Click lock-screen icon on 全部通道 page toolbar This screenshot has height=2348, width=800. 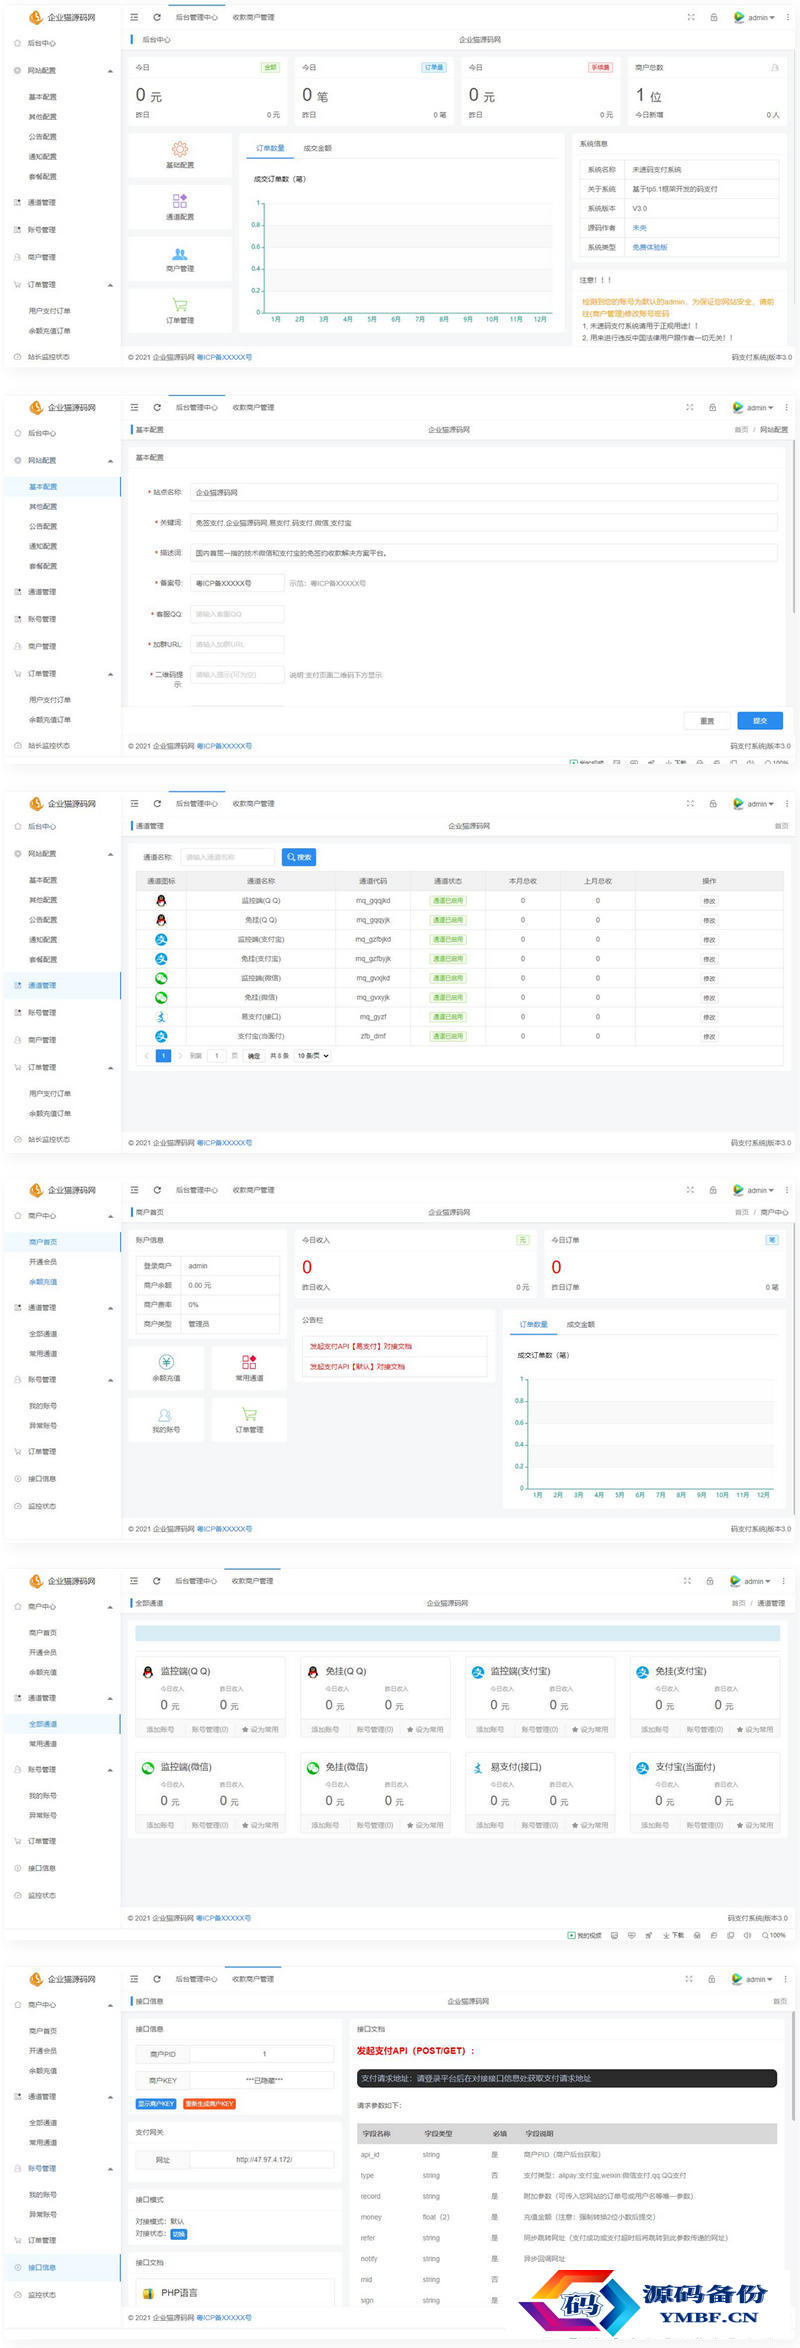710,1581
